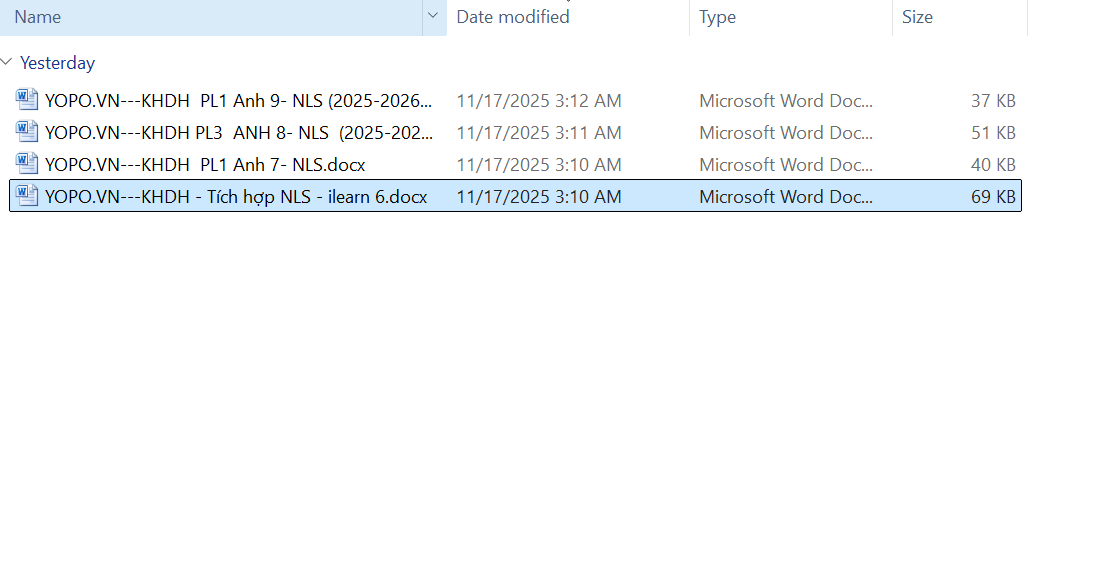Click Word icon of ilearn 6 file
The height and width of the screenshot is (580, 1118).
coord(27,196)
